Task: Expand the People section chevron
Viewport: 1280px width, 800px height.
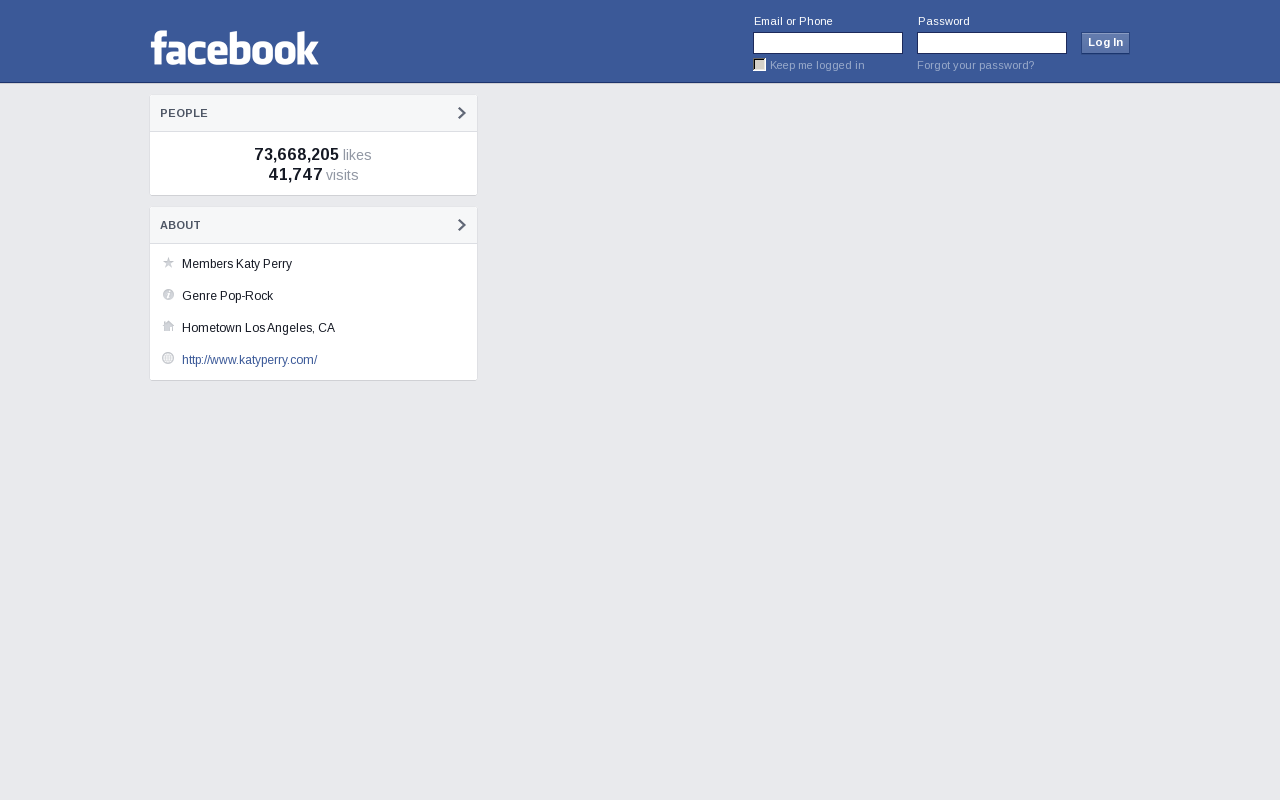Action: coord(462,113)
